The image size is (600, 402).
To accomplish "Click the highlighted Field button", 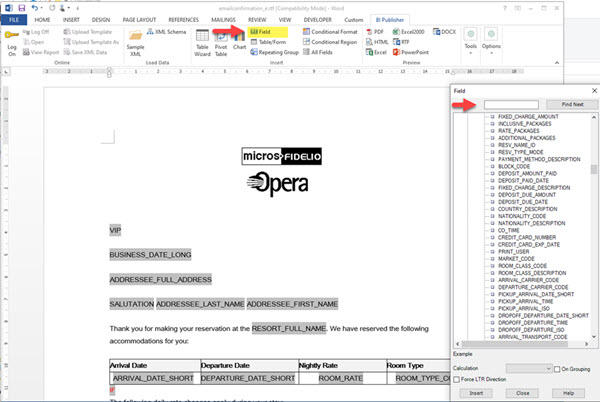I will [x=267, y=32].
